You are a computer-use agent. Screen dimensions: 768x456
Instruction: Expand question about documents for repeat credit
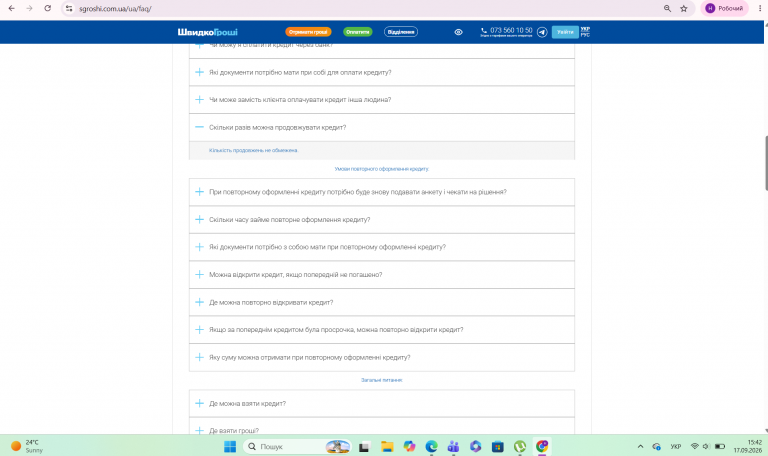pyautogui.click(x=382, y=247)
